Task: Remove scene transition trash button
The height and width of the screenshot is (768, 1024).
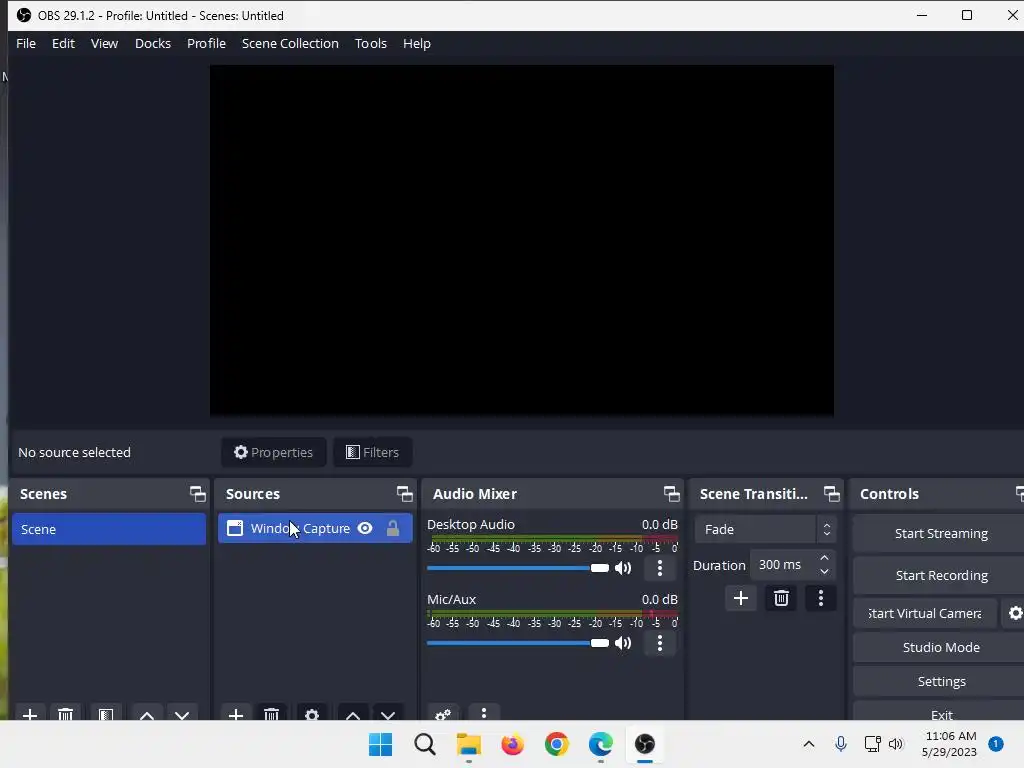Action: 781,598
